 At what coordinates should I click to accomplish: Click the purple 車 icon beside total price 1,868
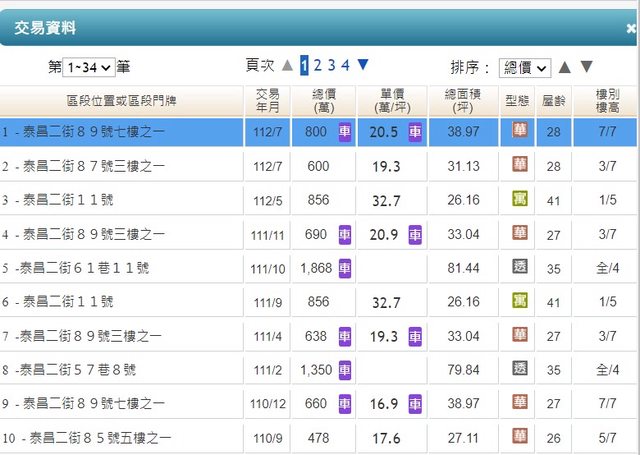pos(345,267)
